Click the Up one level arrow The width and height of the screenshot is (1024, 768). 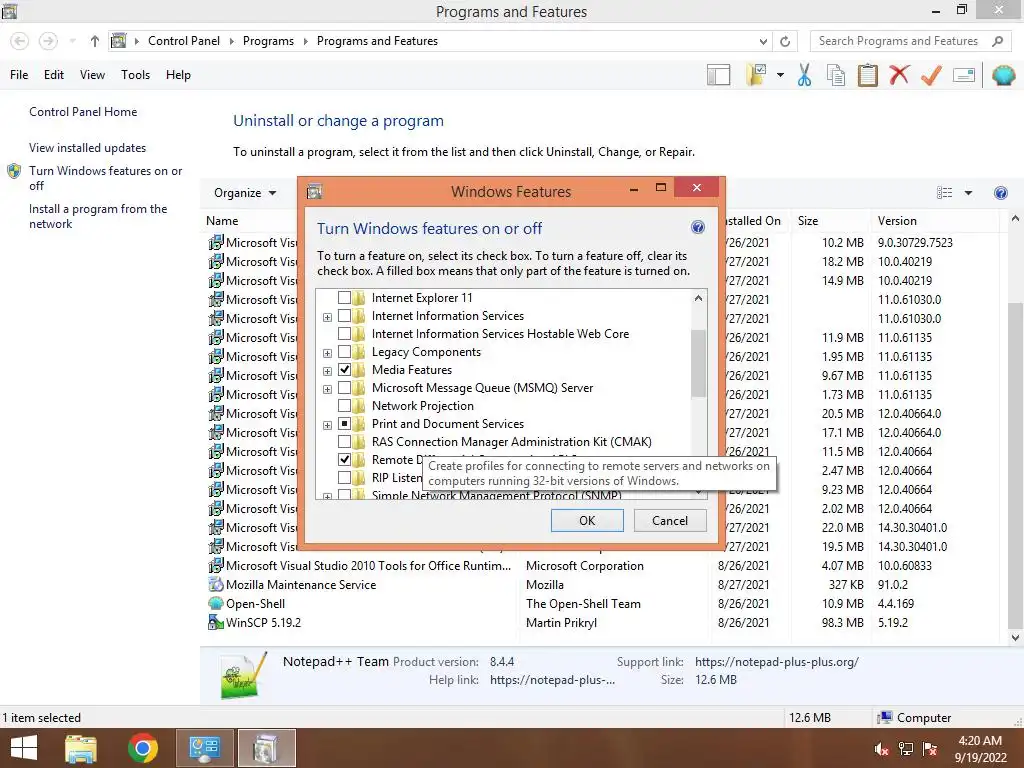(95, 41)
